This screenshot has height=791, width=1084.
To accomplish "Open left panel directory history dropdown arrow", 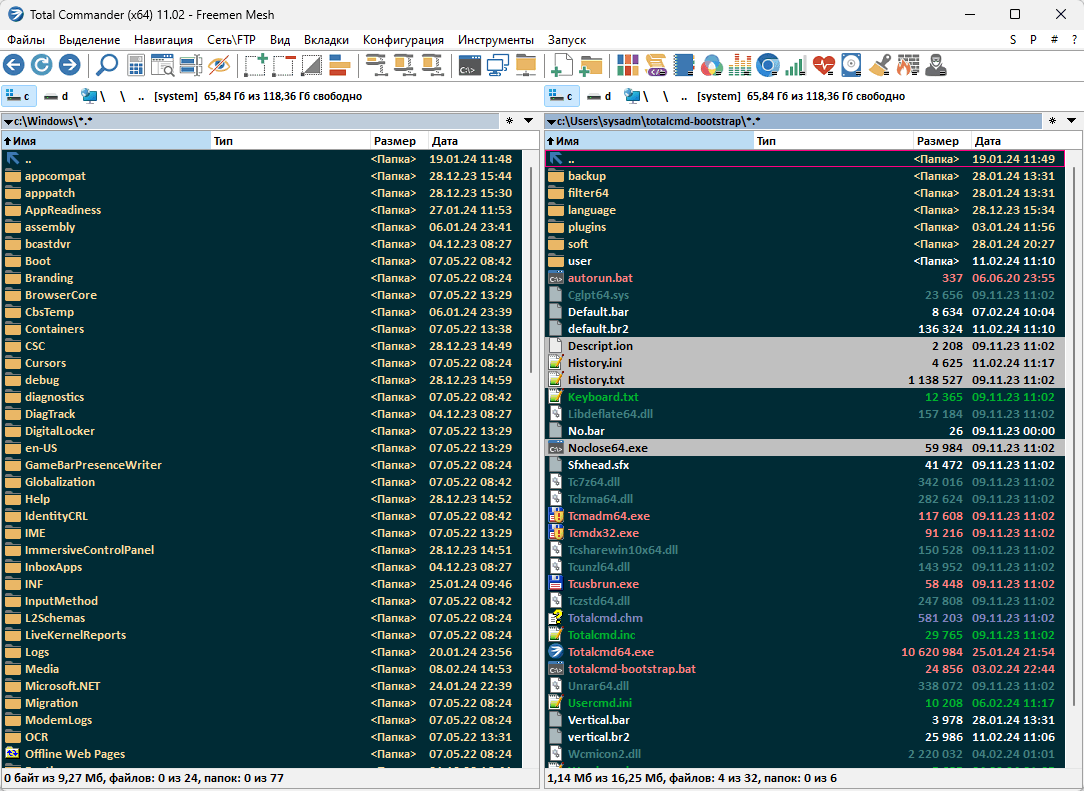I will (529, 121).
